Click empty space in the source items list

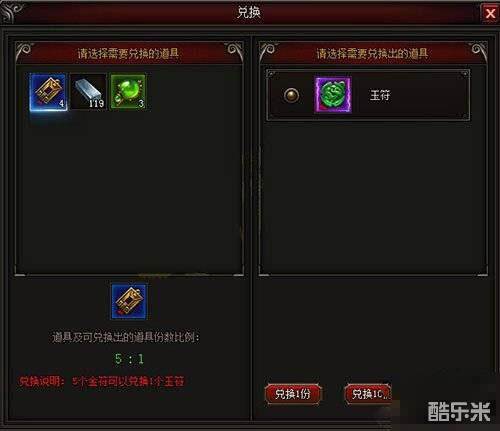tap(129, 193)
